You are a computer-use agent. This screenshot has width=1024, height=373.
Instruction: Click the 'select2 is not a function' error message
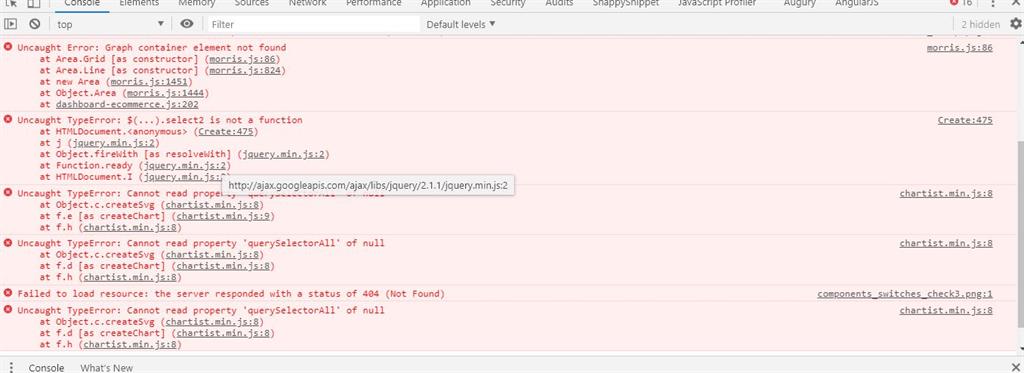pyautogui.click(x=160, y=120)
